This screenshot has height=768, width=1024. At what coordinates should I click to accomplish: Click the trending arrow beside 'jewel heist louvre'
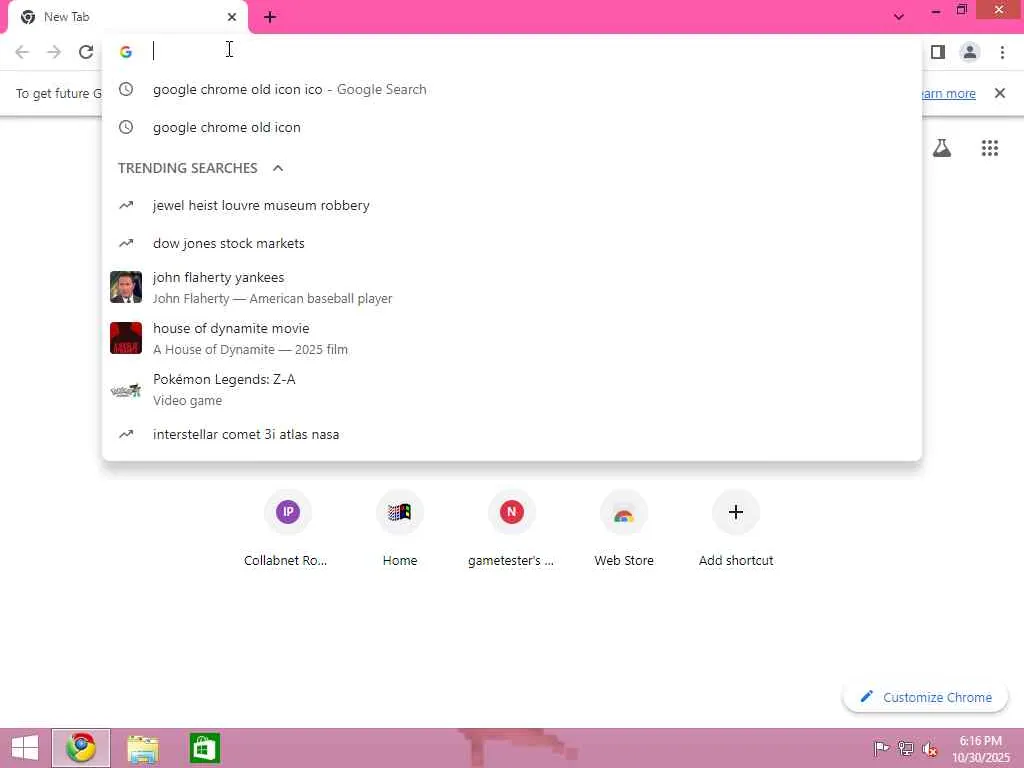tap(126, 205)
